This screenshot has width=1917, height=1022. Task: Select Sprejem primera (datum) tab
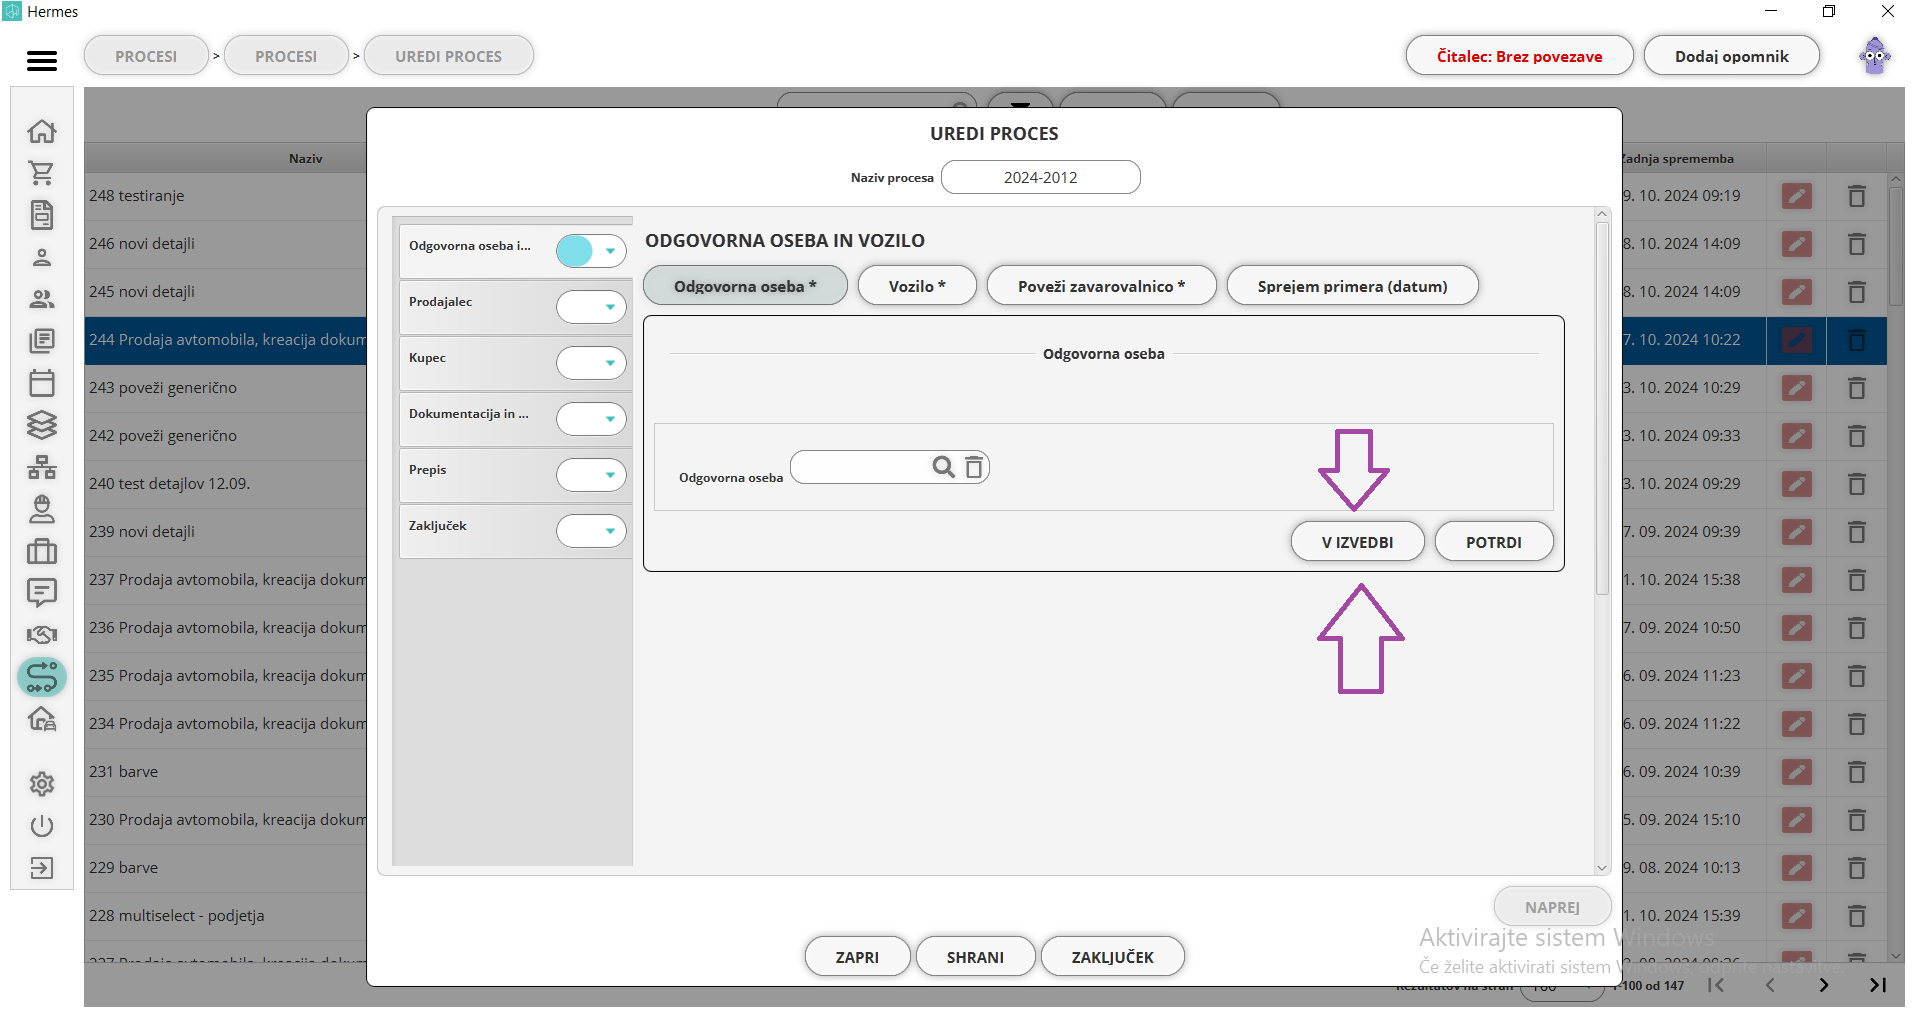point(1352,286)
